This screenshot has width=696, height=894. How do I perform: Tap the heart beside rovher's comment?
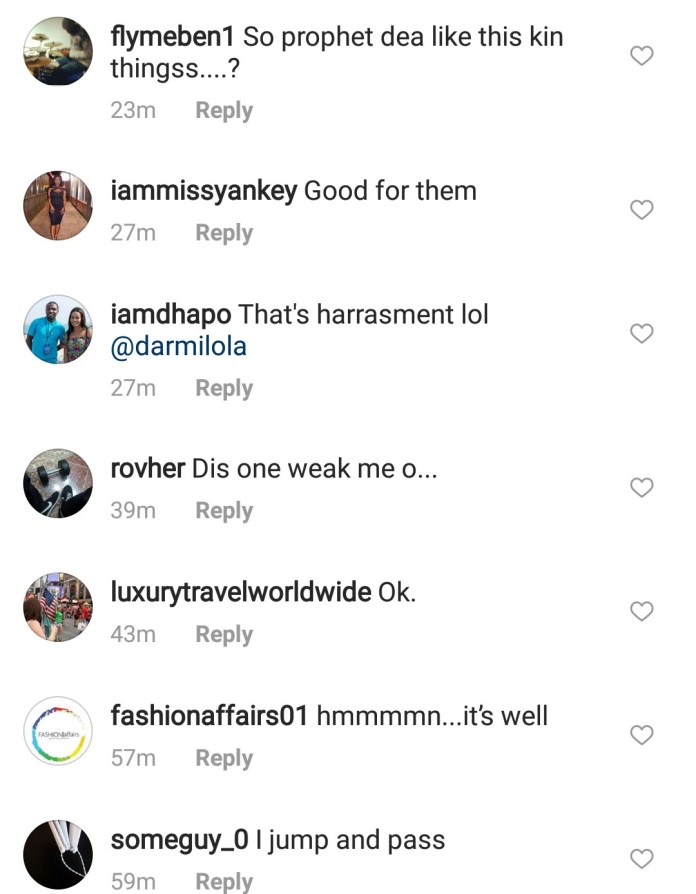pyautogui.click(x=641, y=487)
